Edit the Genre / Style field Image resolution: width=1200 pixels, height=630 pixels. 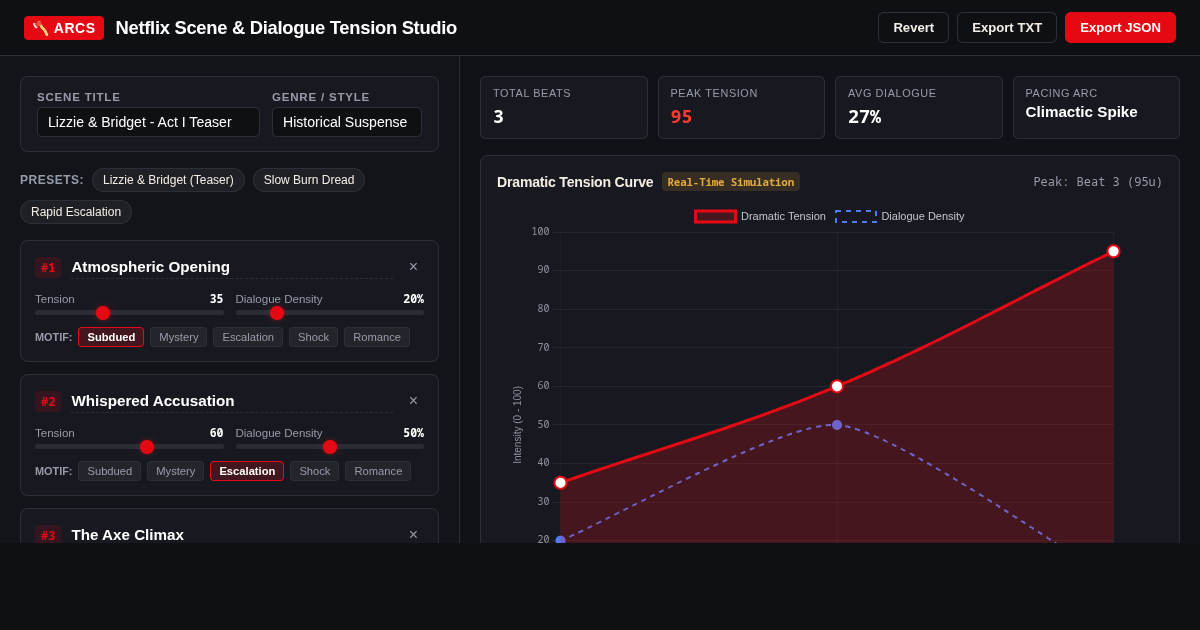pyautogui.click(x=347, y=122)
